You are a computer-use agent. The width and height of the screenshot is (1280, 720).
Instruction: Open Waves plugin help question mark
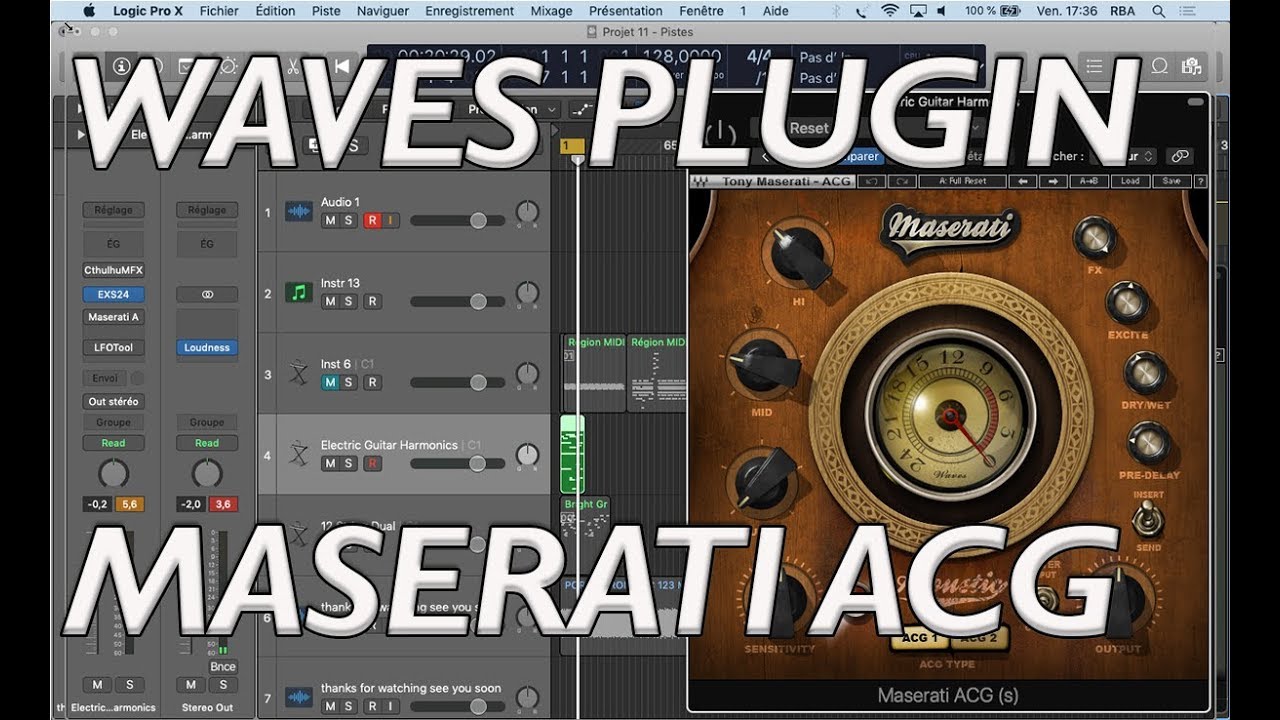(x=1200, y=182)
